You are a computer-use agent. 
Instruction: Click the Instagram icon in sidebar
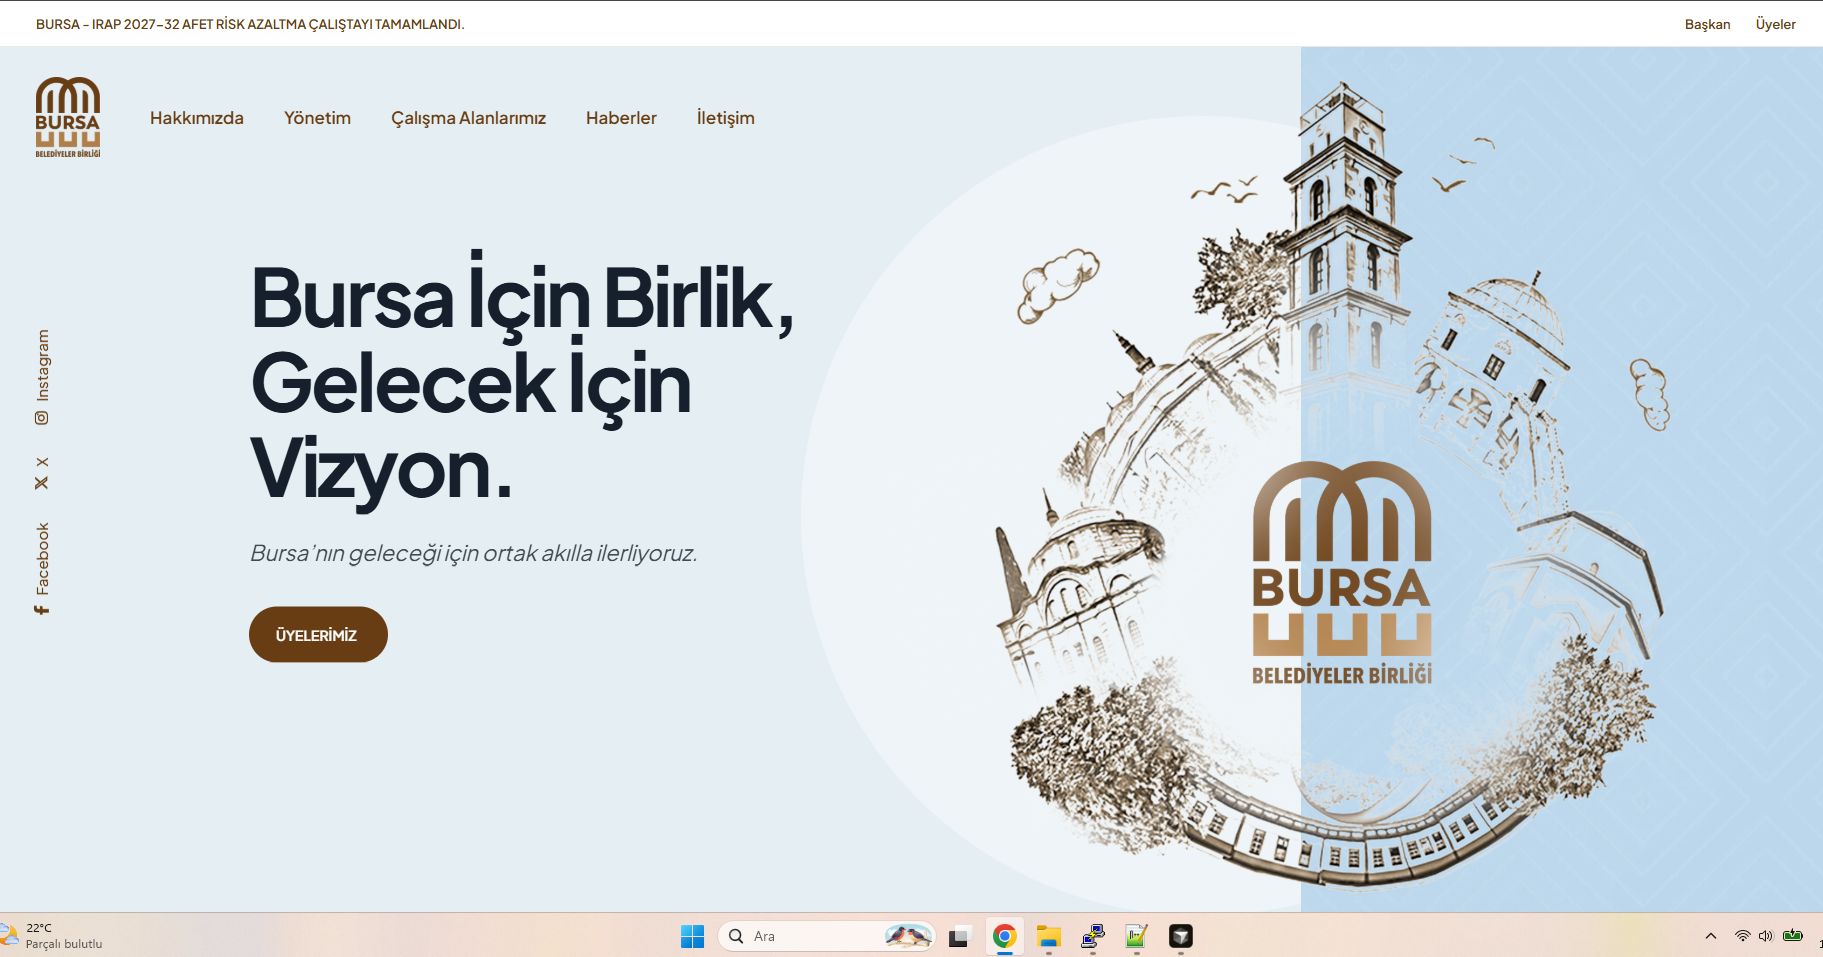42,418
